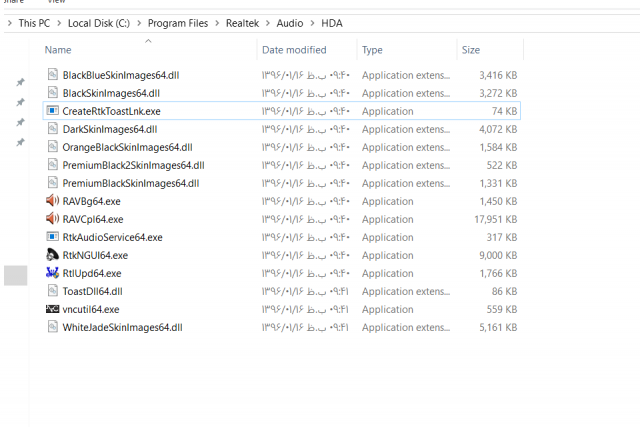Go to This PC in the address bar
640x427 pixels.
pyautogui.click(x=34, y=23)
